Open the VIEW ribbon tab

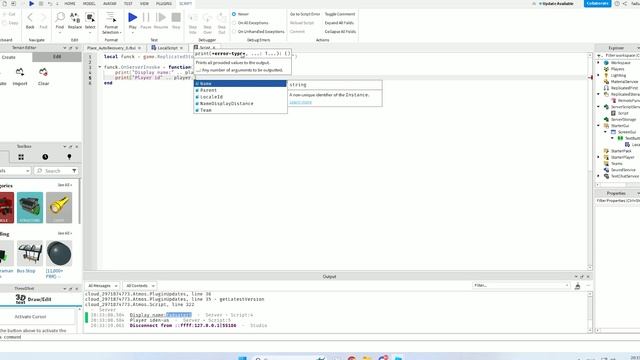click(144, 4)
